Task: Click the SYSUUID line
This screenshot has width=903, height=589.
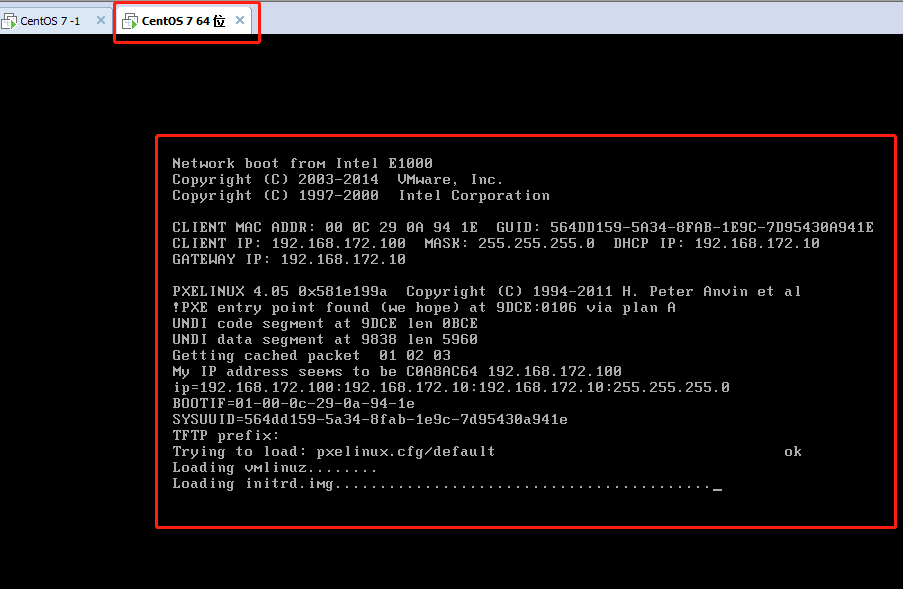Action: click(x=370, y=420)
